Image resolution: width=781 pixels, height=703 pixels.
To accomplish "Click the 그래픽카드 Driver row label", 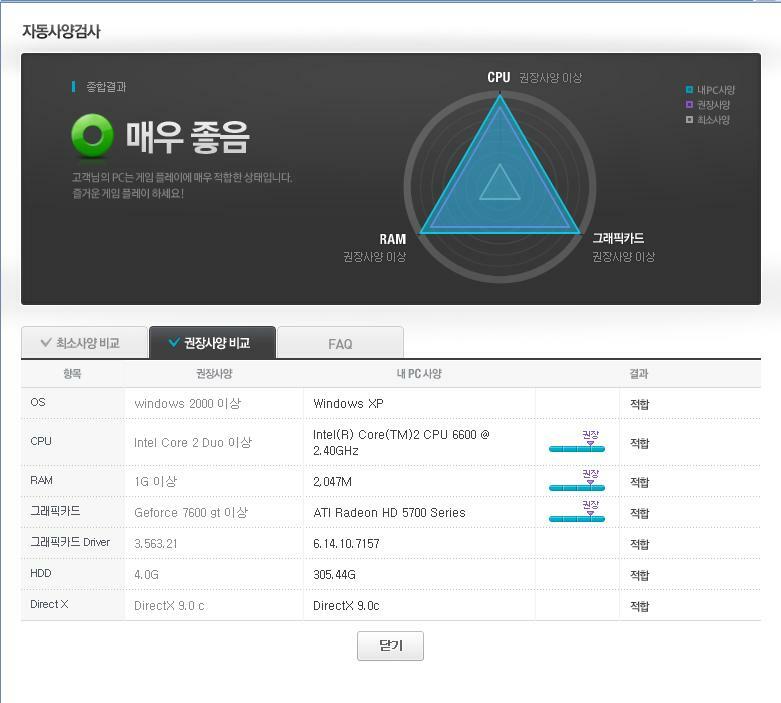I will pos(70,542).
